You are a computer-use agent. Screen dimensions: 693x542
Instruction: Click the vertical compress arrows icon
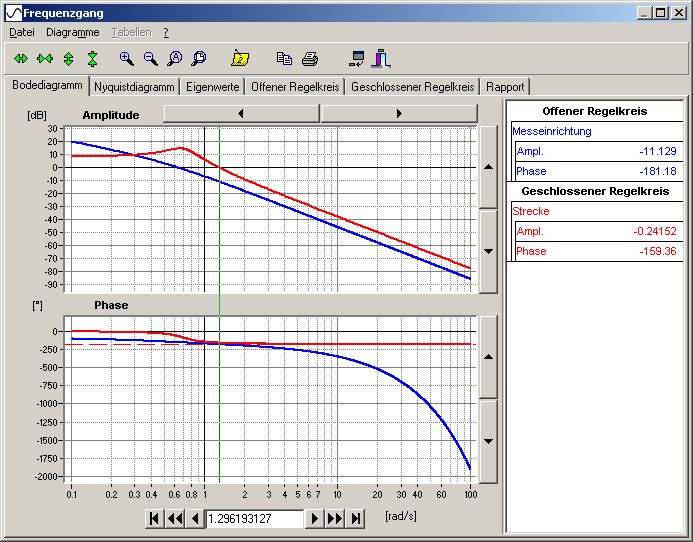coord(92,58)
